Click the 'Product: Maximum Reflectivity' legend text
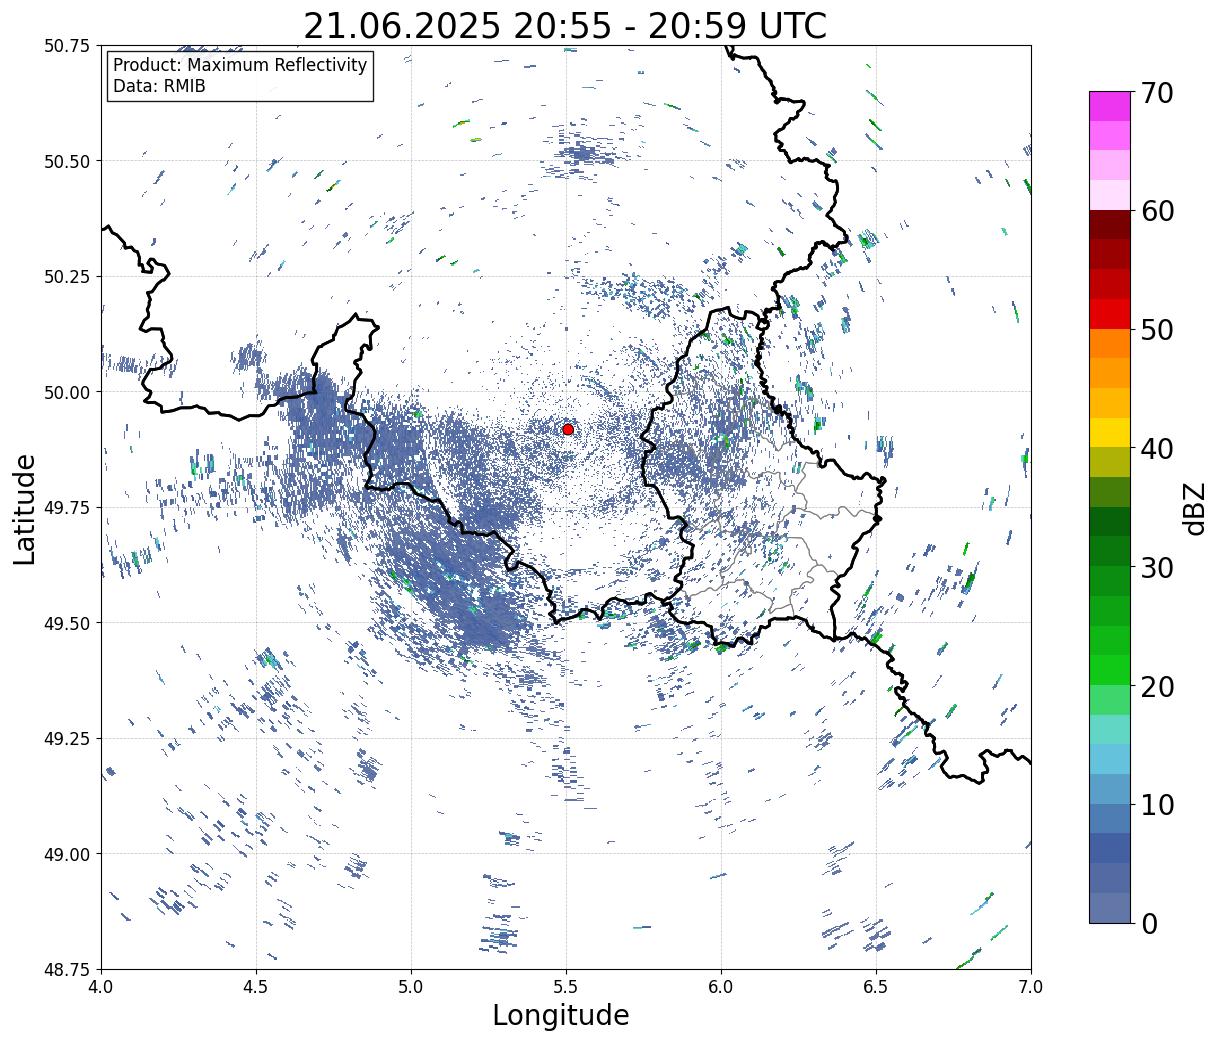 (x=240, y=66)
